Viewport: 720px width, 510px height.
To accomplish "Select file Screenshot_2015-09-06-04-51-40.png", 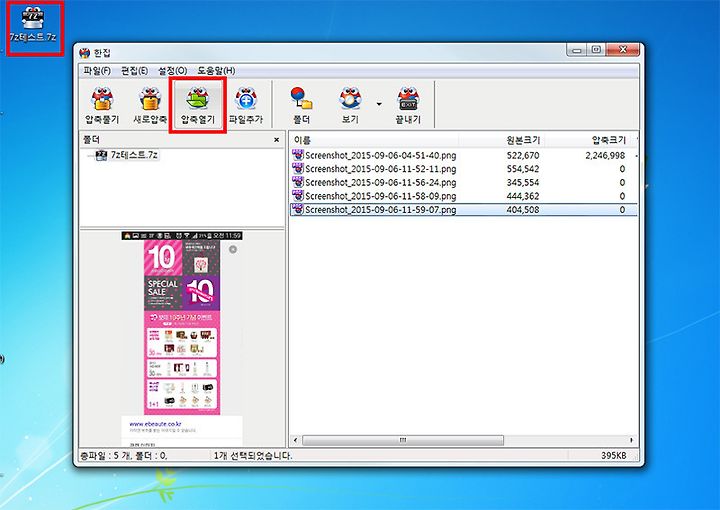I will [381, 155].
